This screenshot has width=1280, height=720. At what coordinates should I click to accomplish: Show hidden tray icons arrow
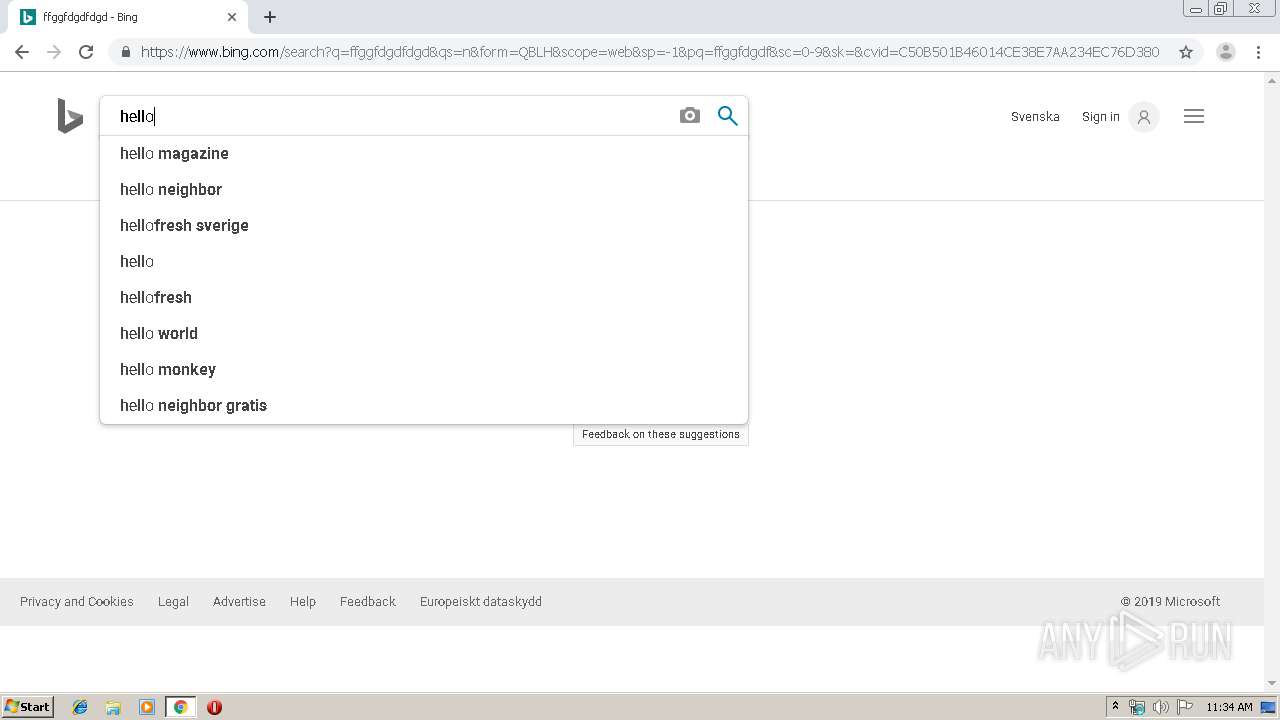click(x=1115, y=707)
